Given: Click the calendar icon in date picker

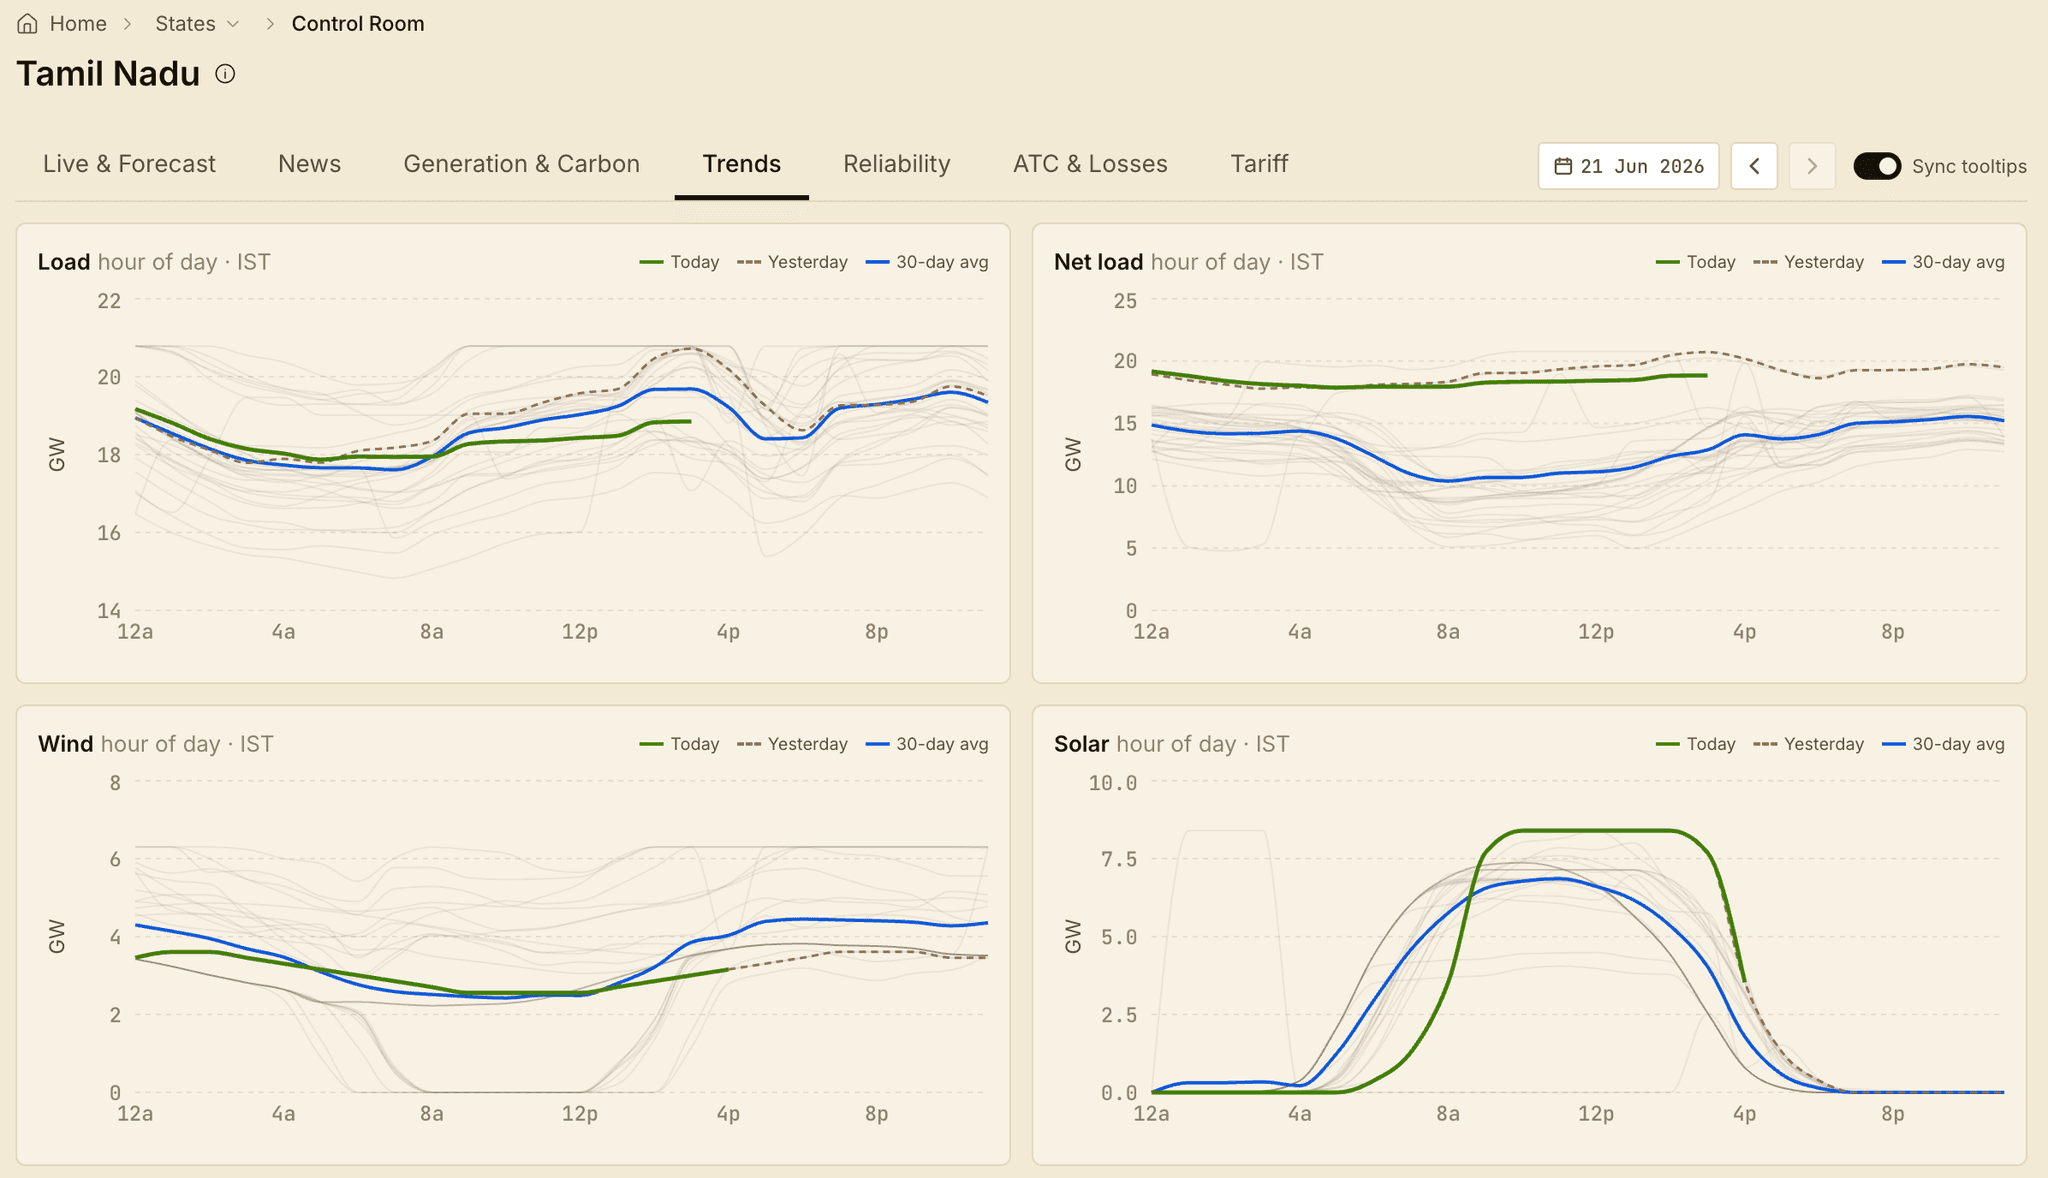Looking at the screenshot, I should click(x=1563, y=166).
